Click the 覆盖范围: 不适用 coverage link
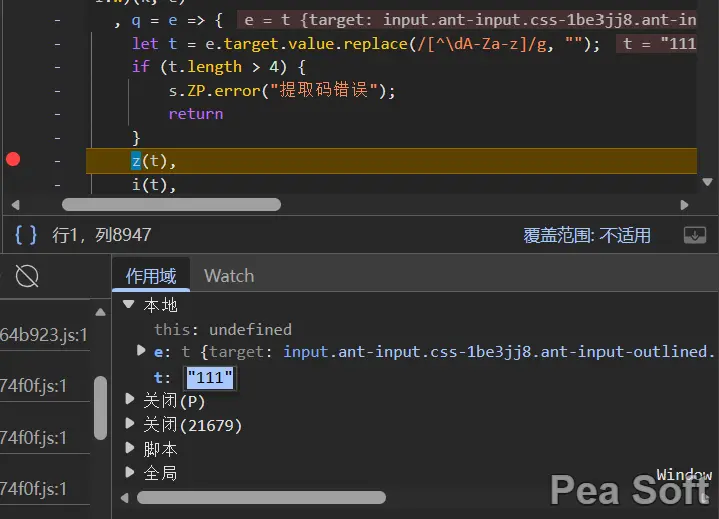The height and width of the screenshot is (519, 719). [587, 235]
